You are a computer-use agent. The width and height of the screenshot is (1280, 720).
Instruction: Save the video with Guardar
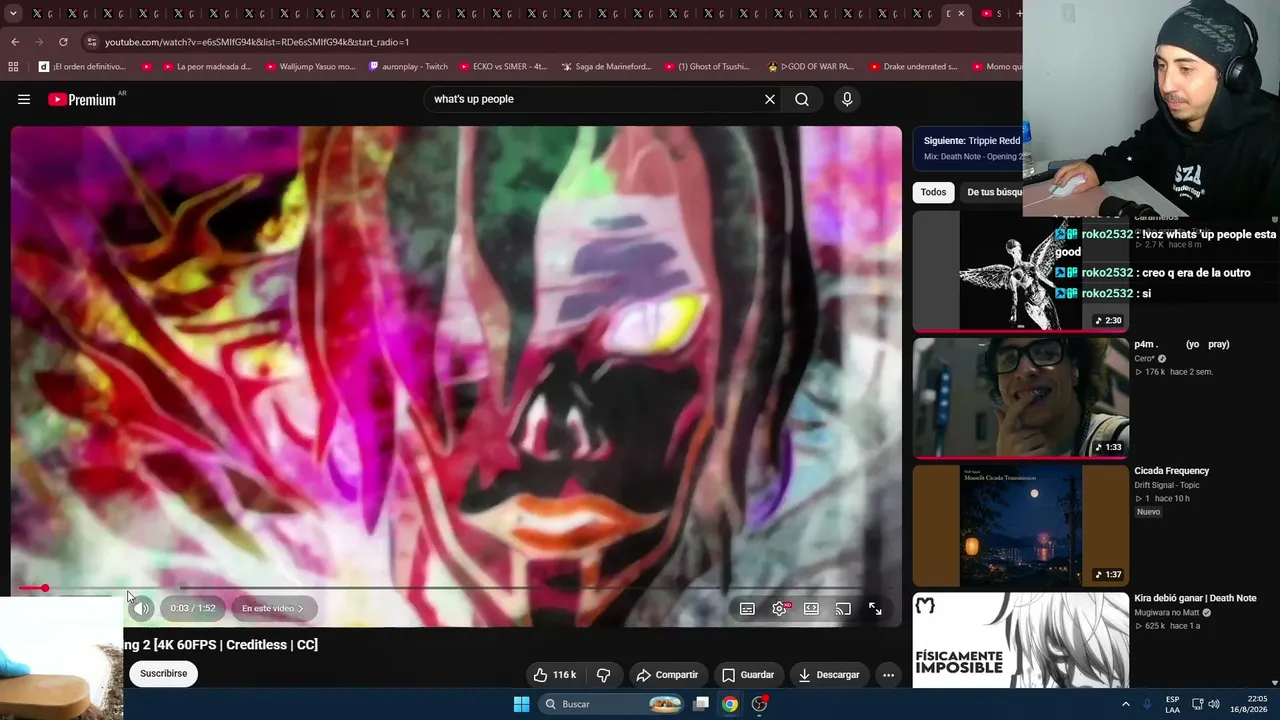748,675
